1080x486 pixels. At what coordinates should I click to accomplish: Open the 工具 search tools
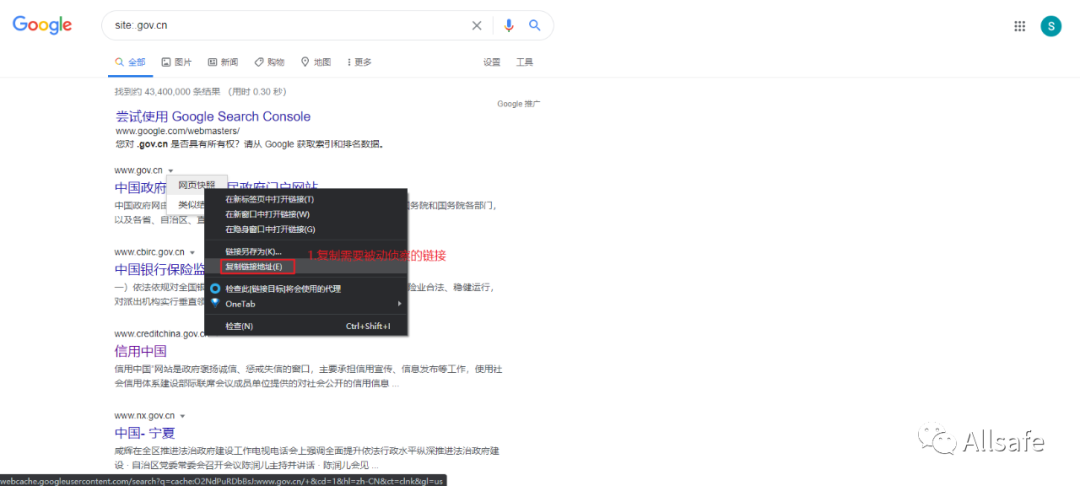tap(525, 62)
